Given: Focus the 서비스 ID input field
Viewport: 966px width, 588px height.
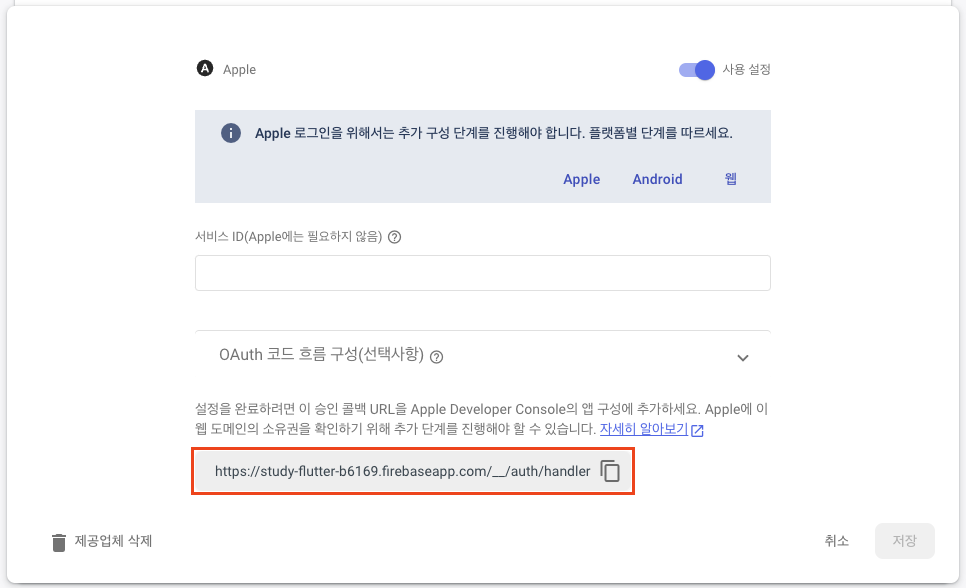Looking at the screenshot, I should click(x=482, y=273).
